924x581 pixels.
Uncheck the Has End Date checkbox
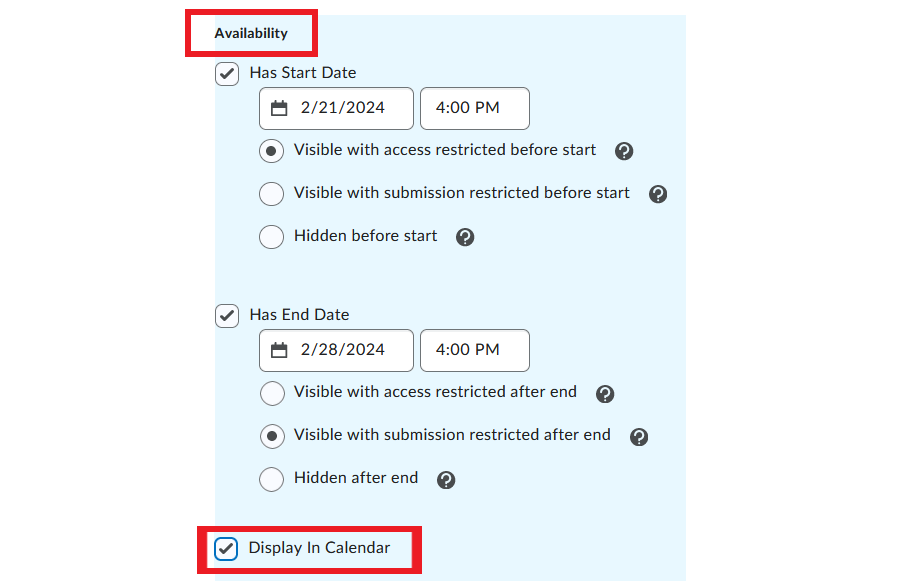[227, 316]
